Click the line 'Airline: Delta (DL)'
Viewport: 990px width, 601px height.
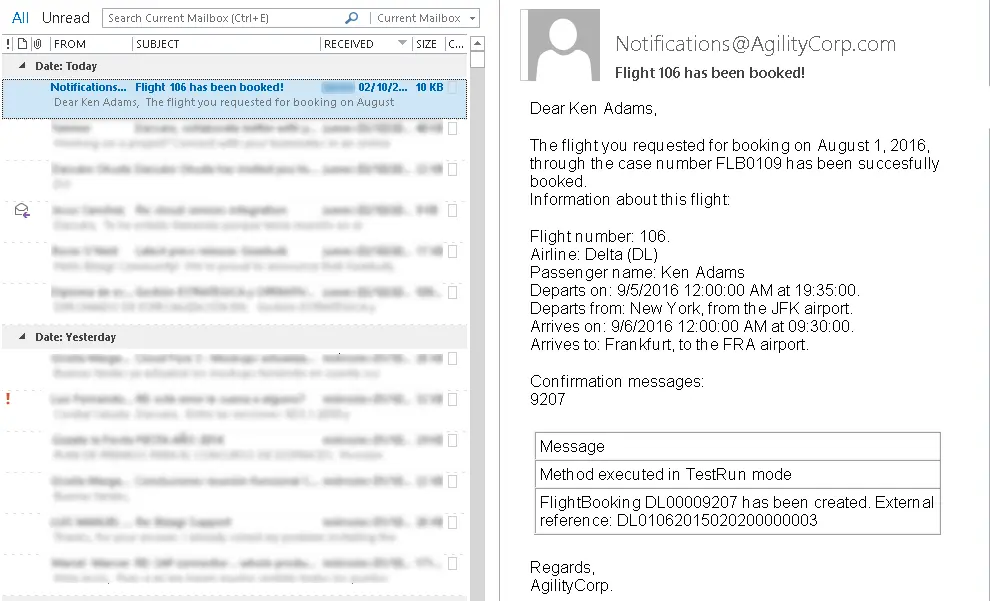click(593, 254)
